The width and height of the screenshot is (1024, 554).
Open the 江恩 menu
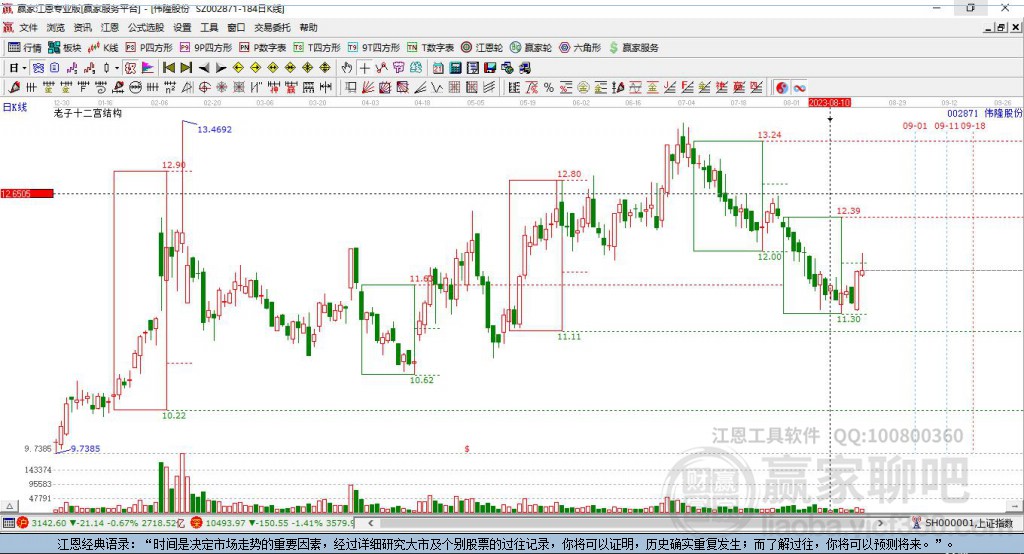pyautogui.click(x=109, y=27)
